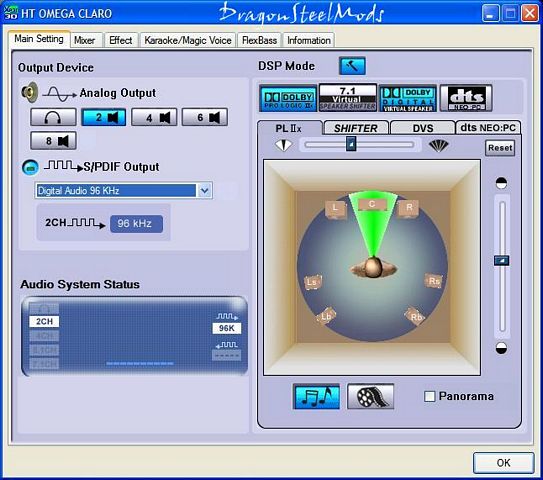Open the Effect tab
This screenshot has width=543, height=480.
click(x=121, y=41)
